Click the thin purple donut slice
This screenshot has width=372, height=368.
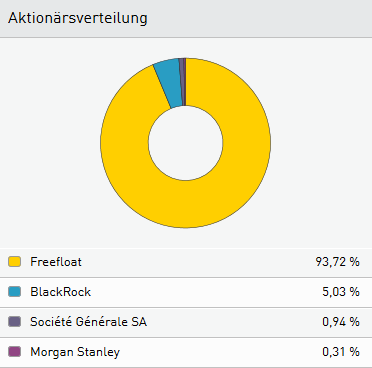click(183, 82)
